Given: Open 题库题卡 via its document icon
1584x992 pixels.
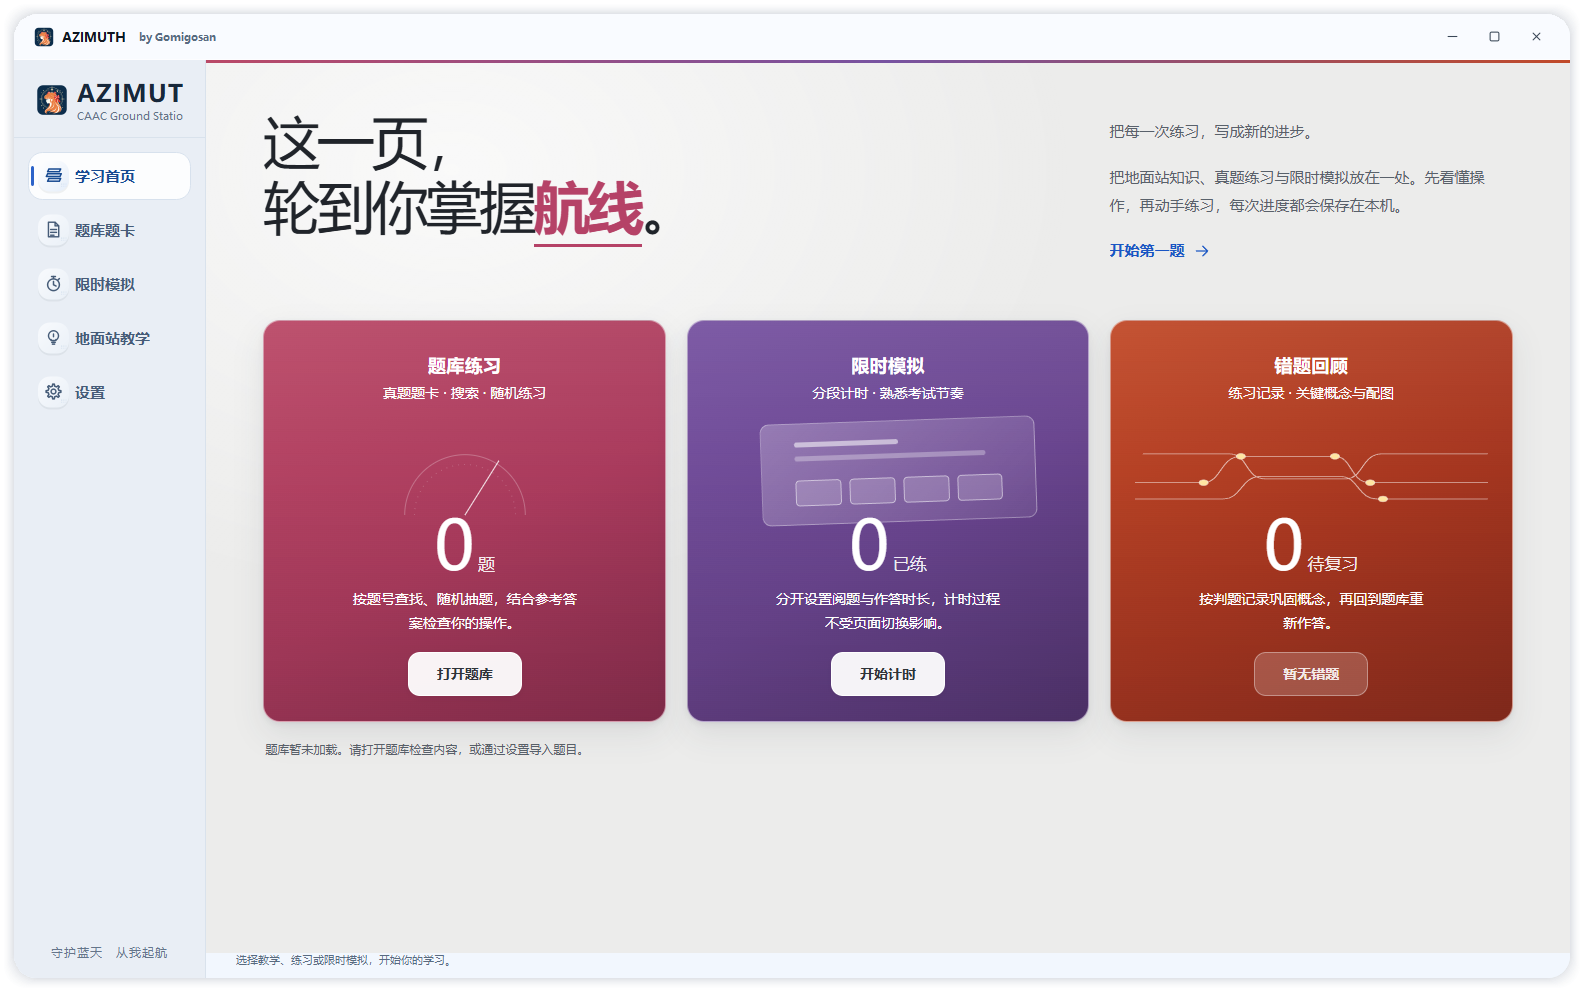Looking at the screenshot, I should 54,230.
